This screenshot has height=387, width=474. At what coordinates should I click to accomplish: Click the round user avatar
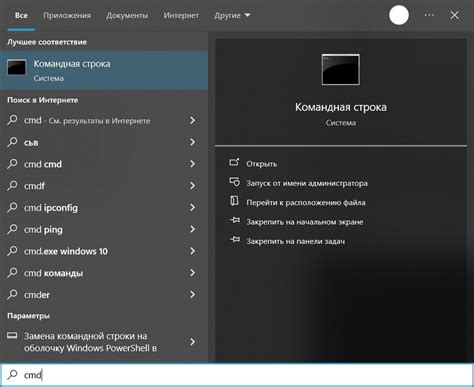[x=399, y=15]
